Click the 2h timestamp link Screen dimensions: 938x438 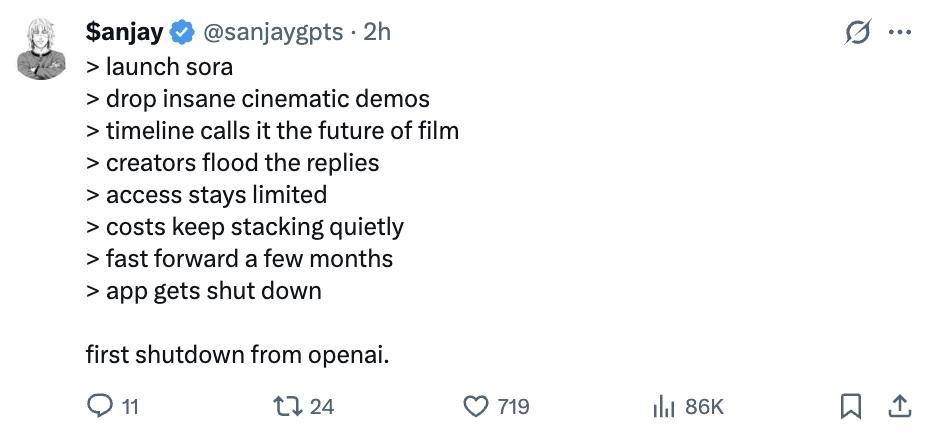pos(377,32)
